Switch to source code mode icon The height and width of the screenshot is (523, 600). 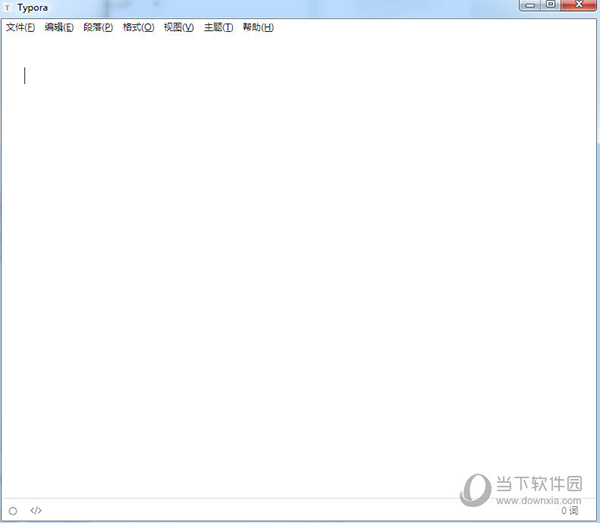coord(36,510)
